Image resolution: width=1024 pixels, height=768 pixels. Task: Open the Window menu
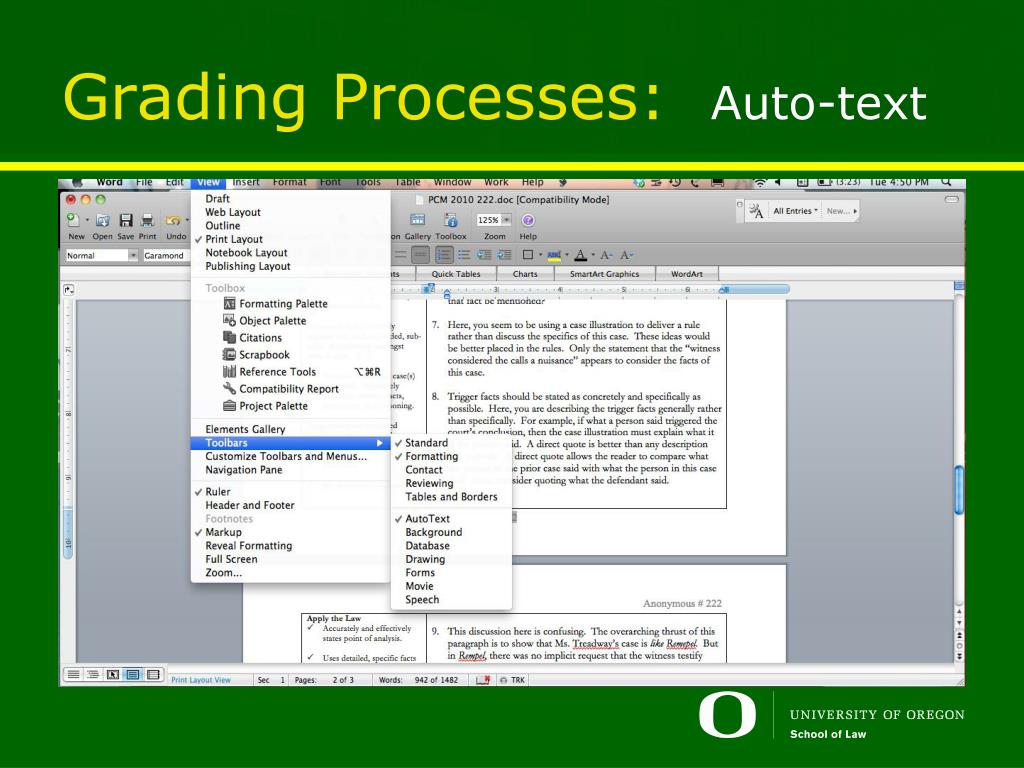[452, 182]
